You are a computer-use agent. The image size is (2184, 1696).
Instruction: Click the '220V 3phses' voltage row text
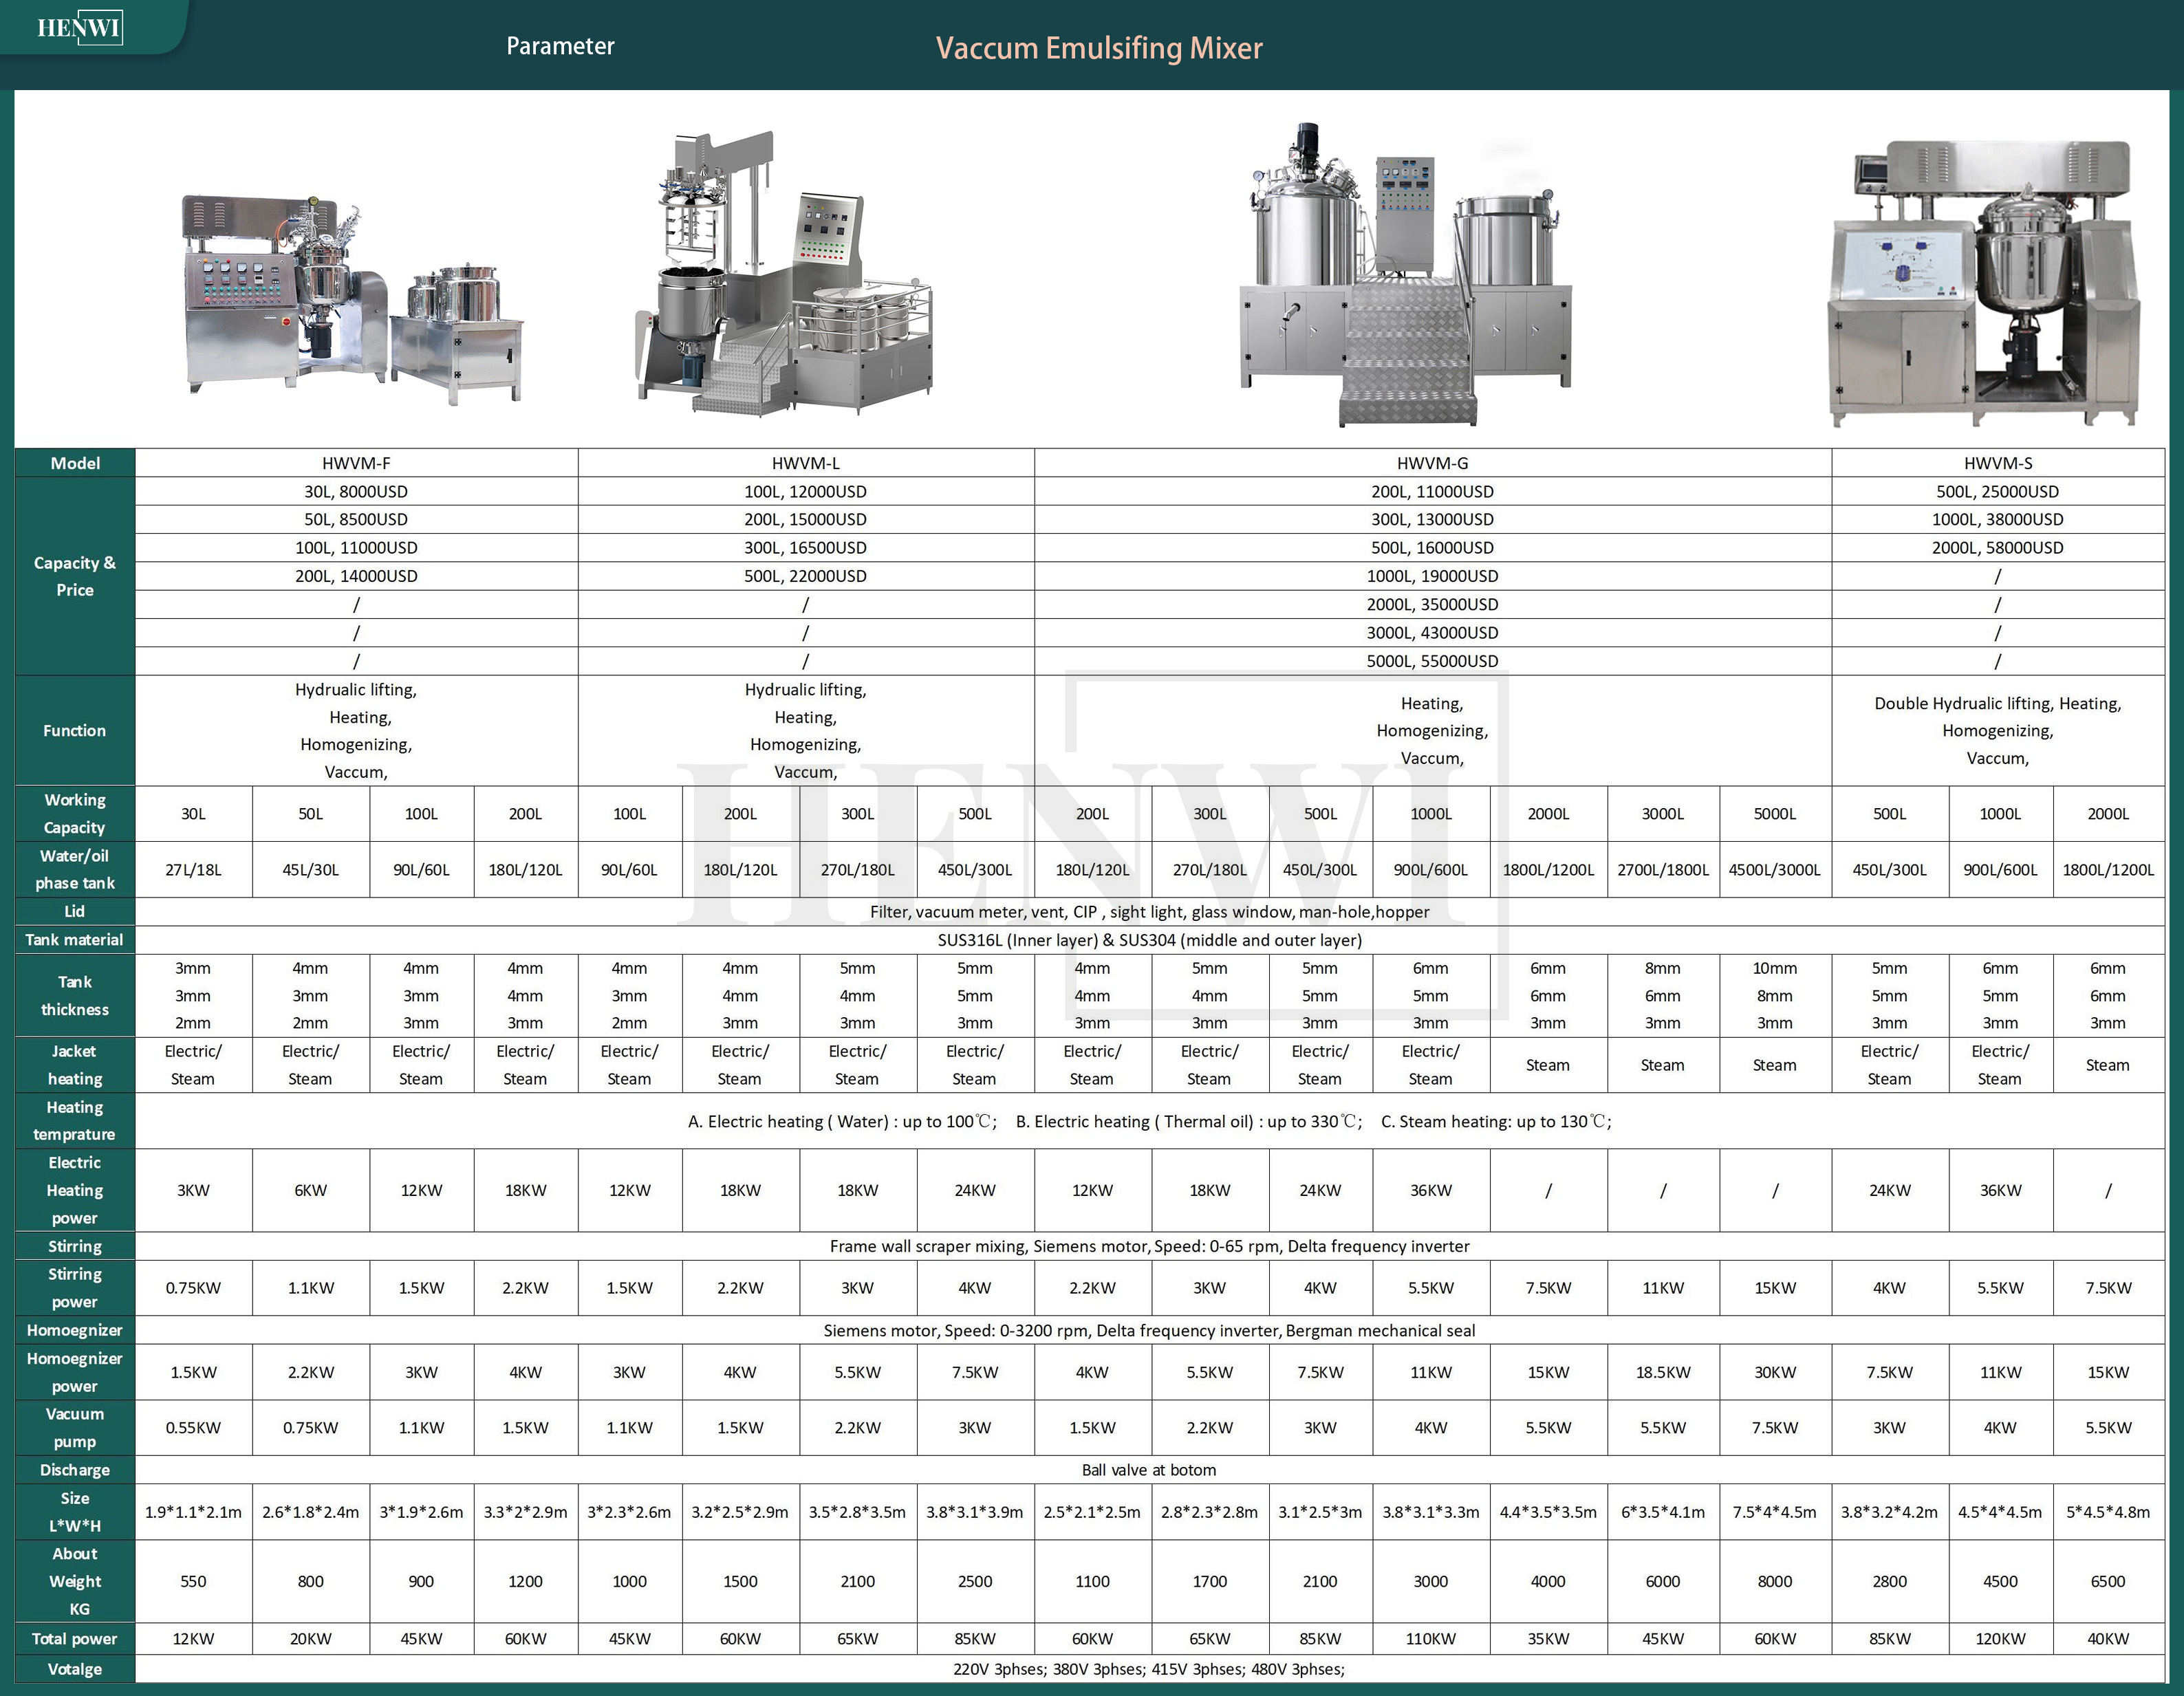click(1150, 1669)
